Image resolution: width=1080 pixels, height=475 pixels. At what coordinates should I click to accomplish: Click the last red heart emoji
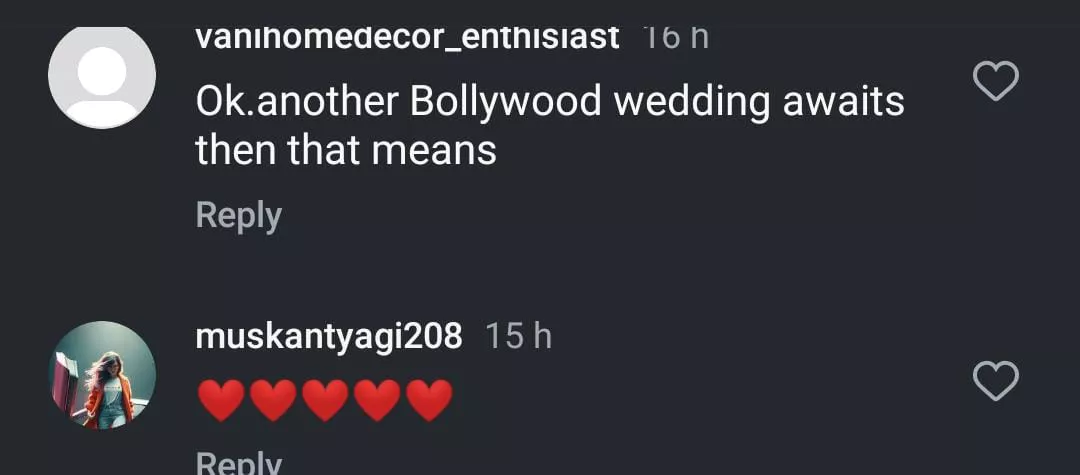tap(430, 400)
